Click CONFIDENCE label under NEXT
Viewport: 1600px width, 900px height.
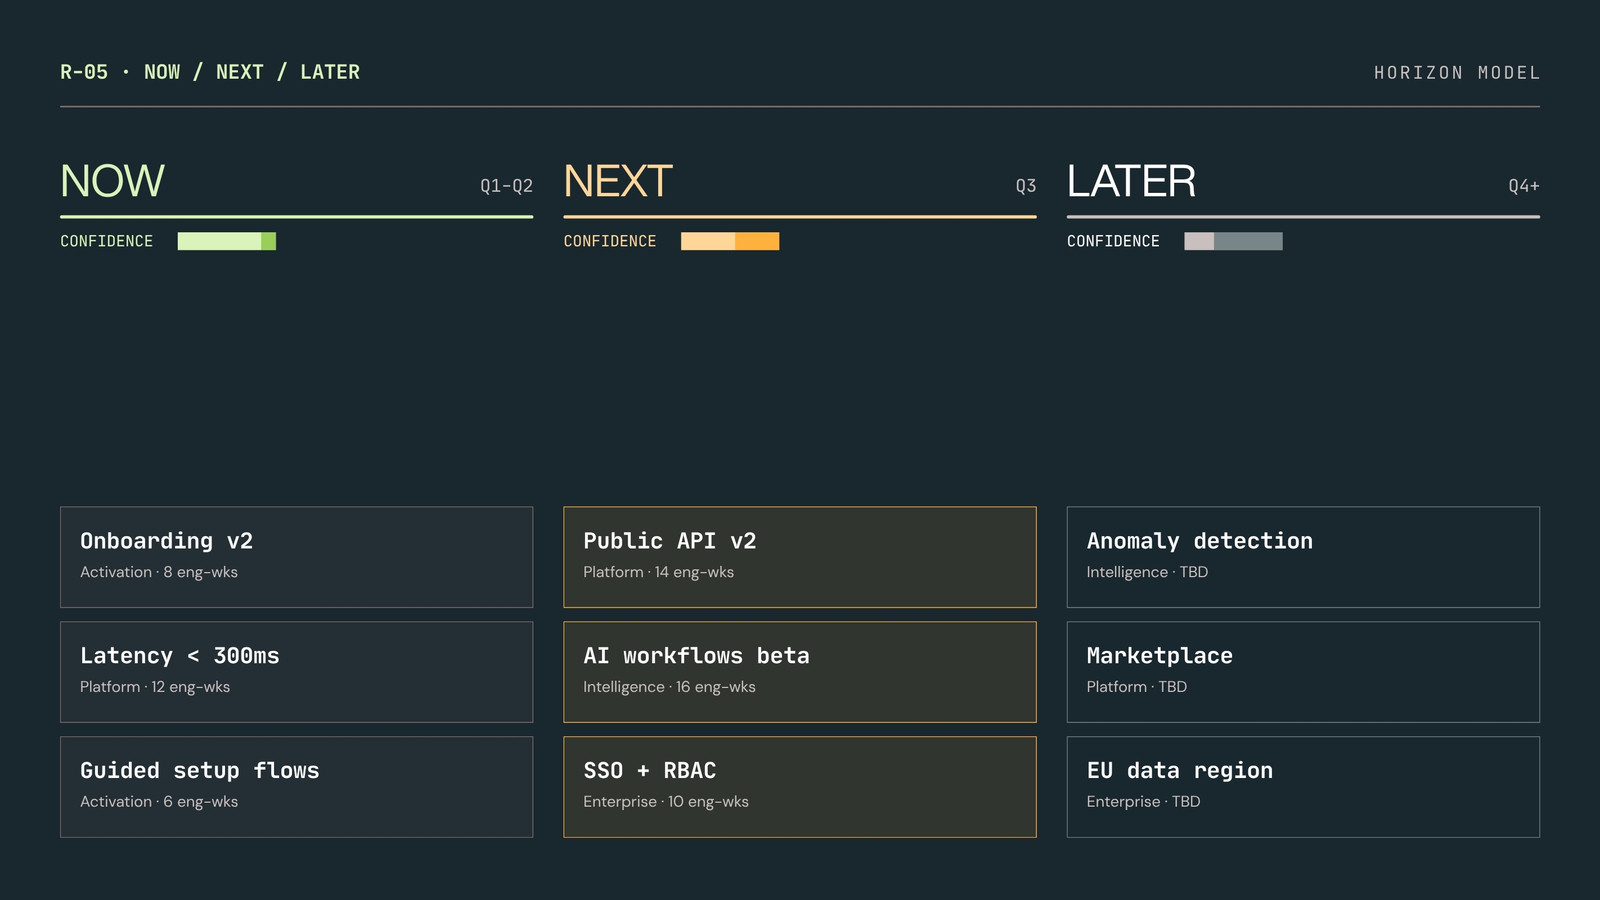pyautogui.click(x=610, y=241)
